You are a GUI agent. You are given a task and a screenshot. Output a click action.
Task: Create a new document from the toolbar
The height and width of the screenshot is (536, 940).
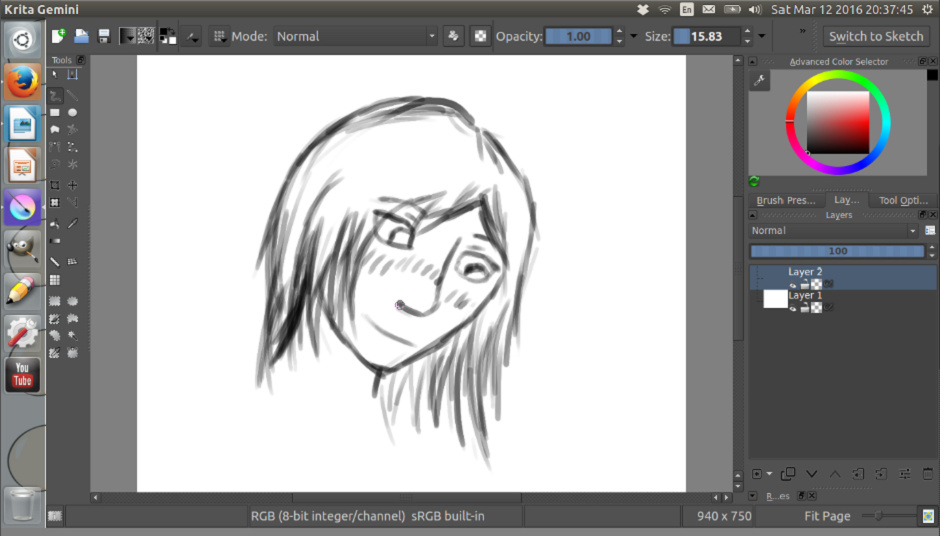point(59,36)
